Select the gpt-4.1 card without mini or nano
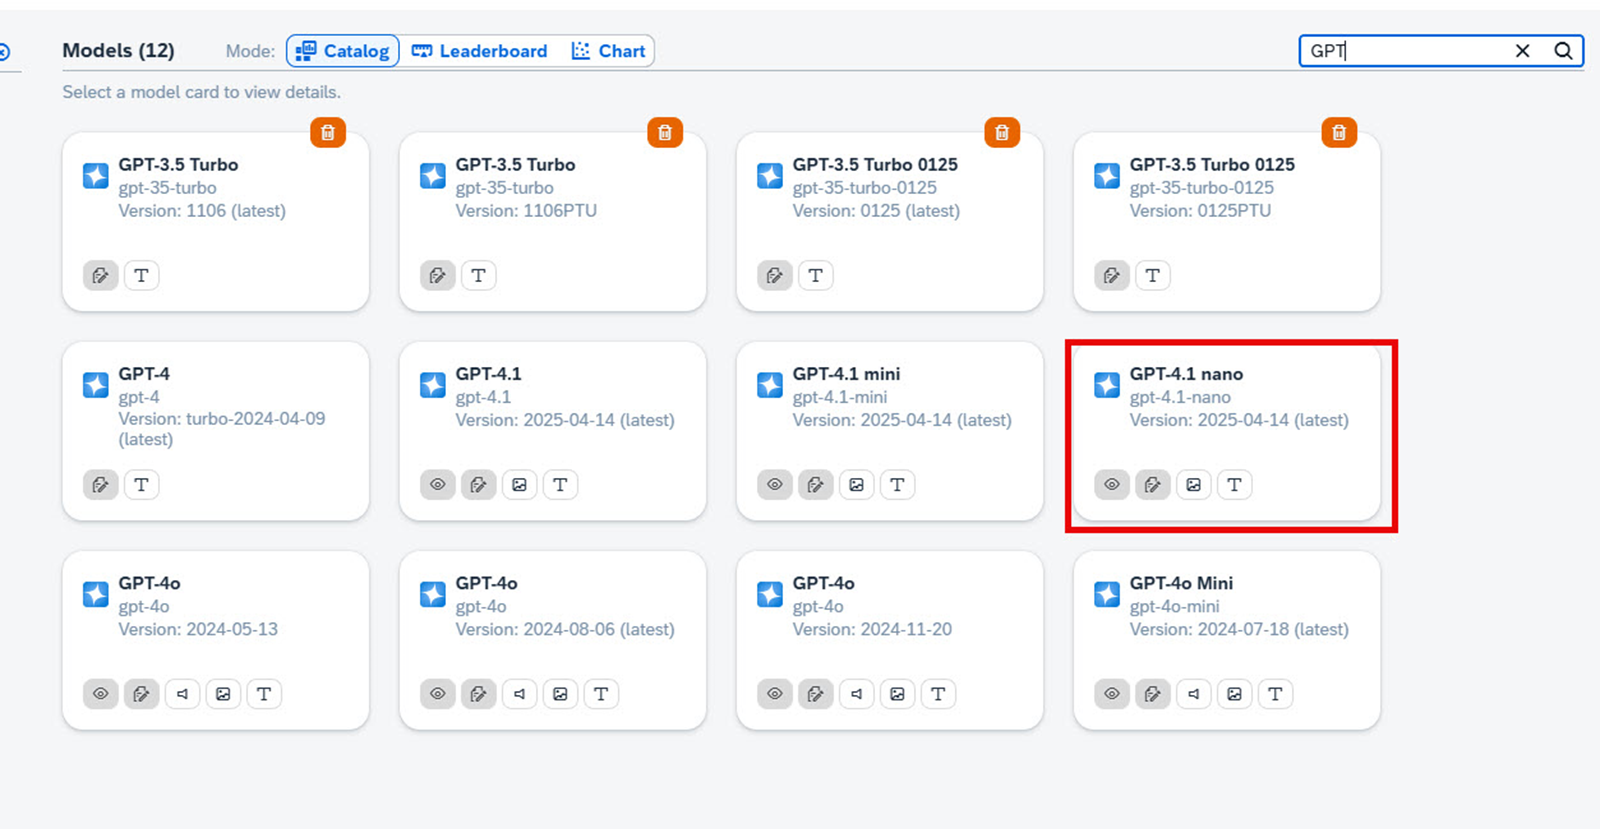Viewport: 1600px width, 839px height. click(553, 432)
